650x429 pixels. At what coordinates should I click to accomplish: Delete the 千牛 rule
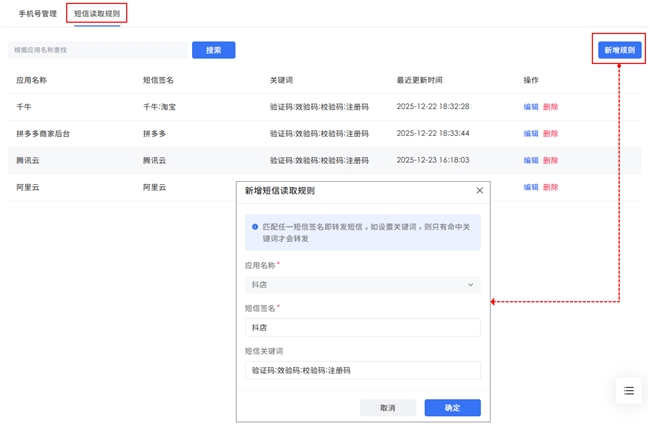(x=550, y=107)
